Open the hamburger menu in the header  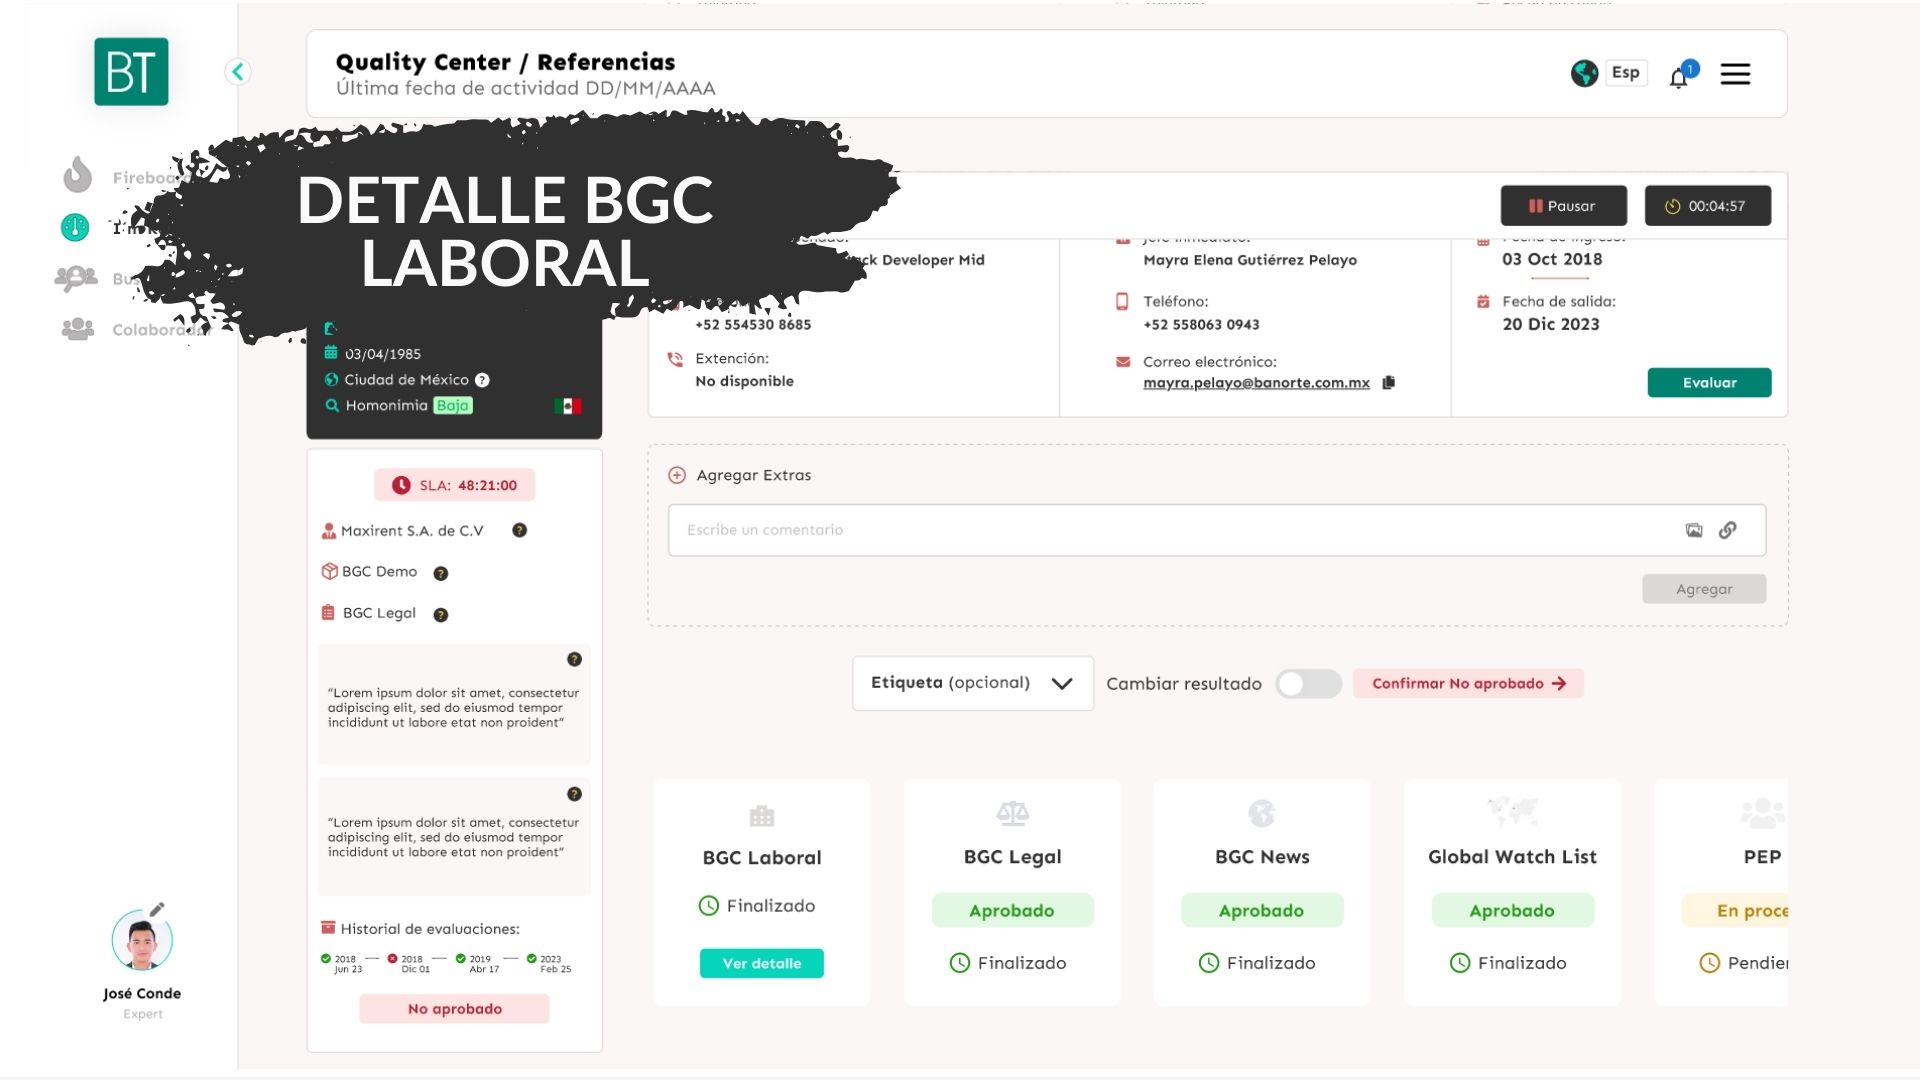(x=1735, y=74)
